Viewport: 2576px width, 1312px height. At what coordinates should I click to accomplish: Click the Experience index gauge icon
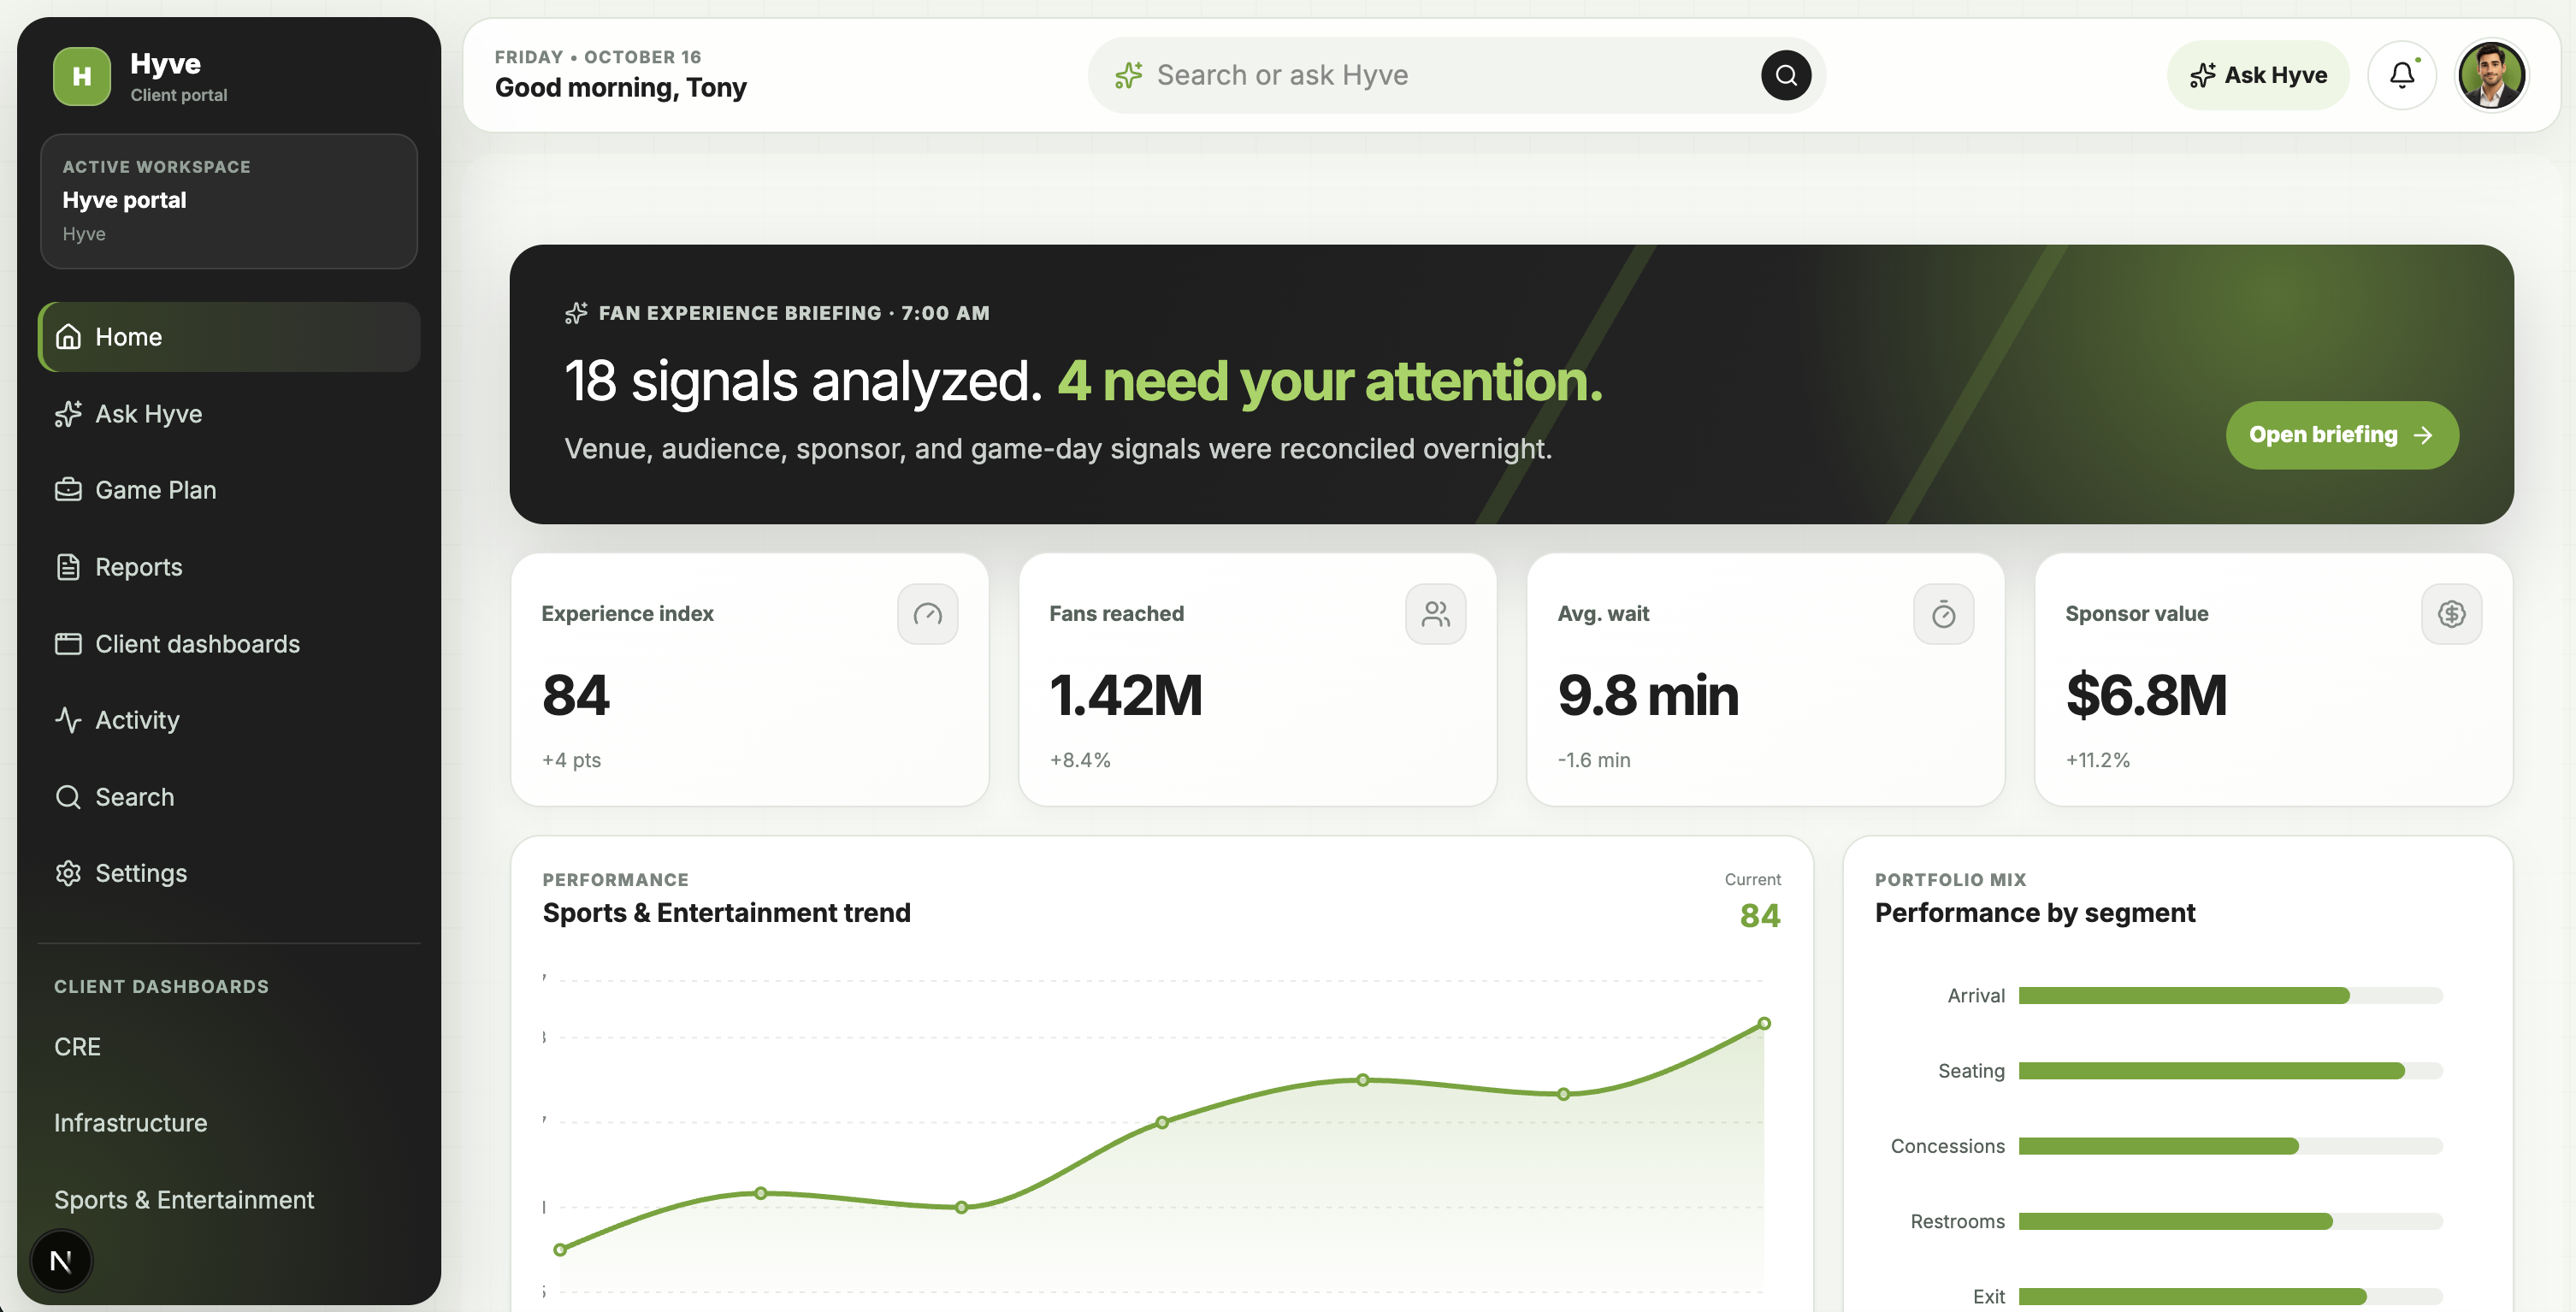point(927,614)
